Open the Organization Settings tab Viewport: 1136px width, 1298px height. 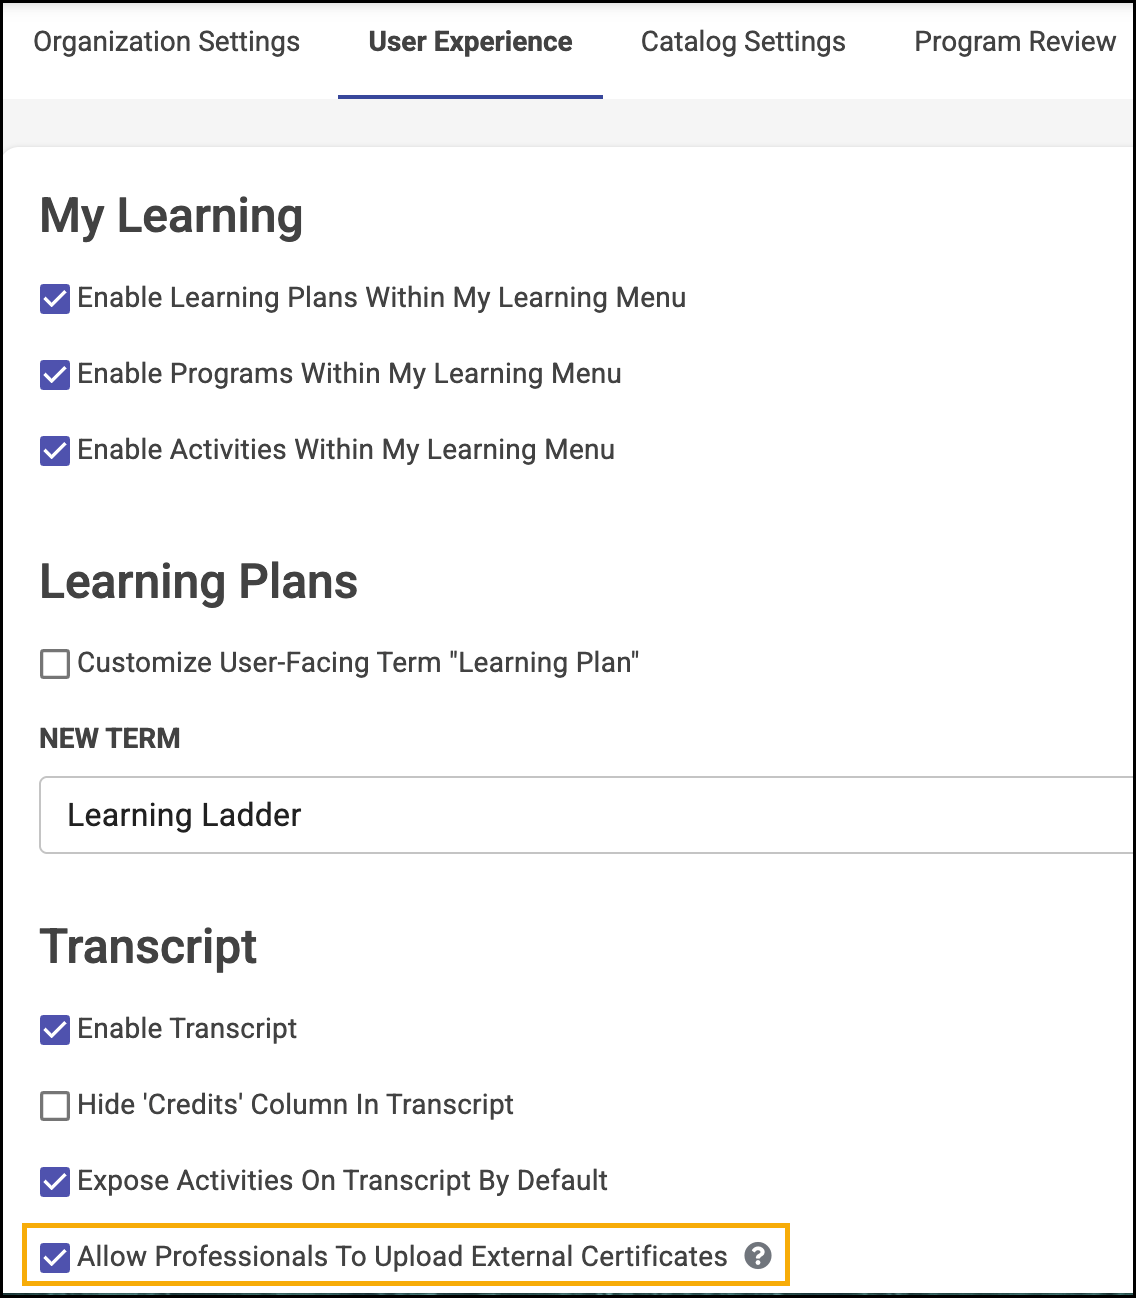167,42
